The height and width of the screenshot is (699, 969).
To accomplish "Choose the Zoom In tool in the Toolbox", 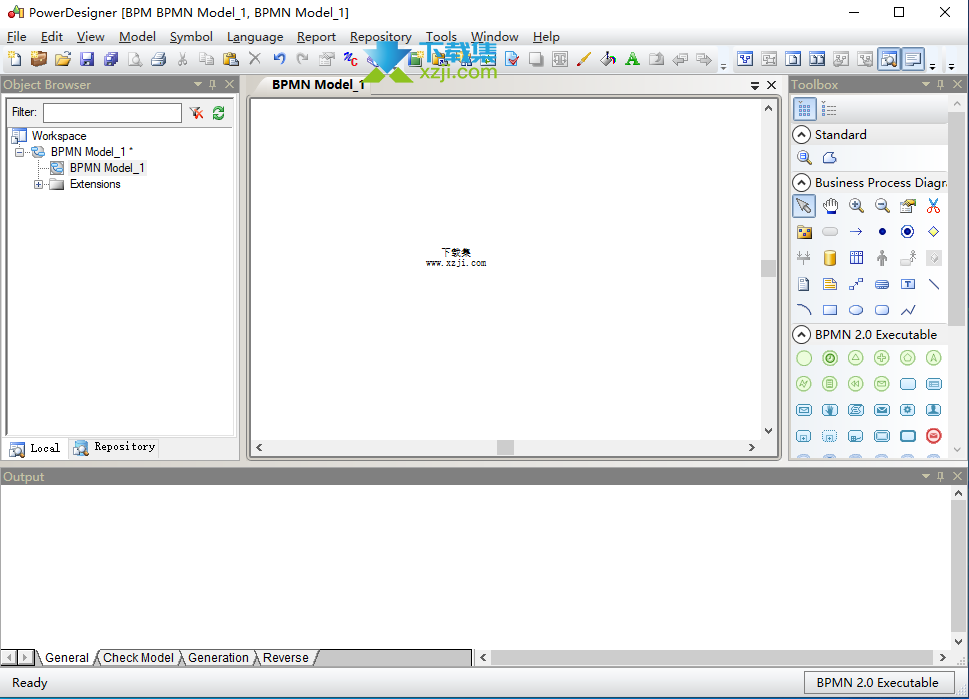I will pos(856,206).
